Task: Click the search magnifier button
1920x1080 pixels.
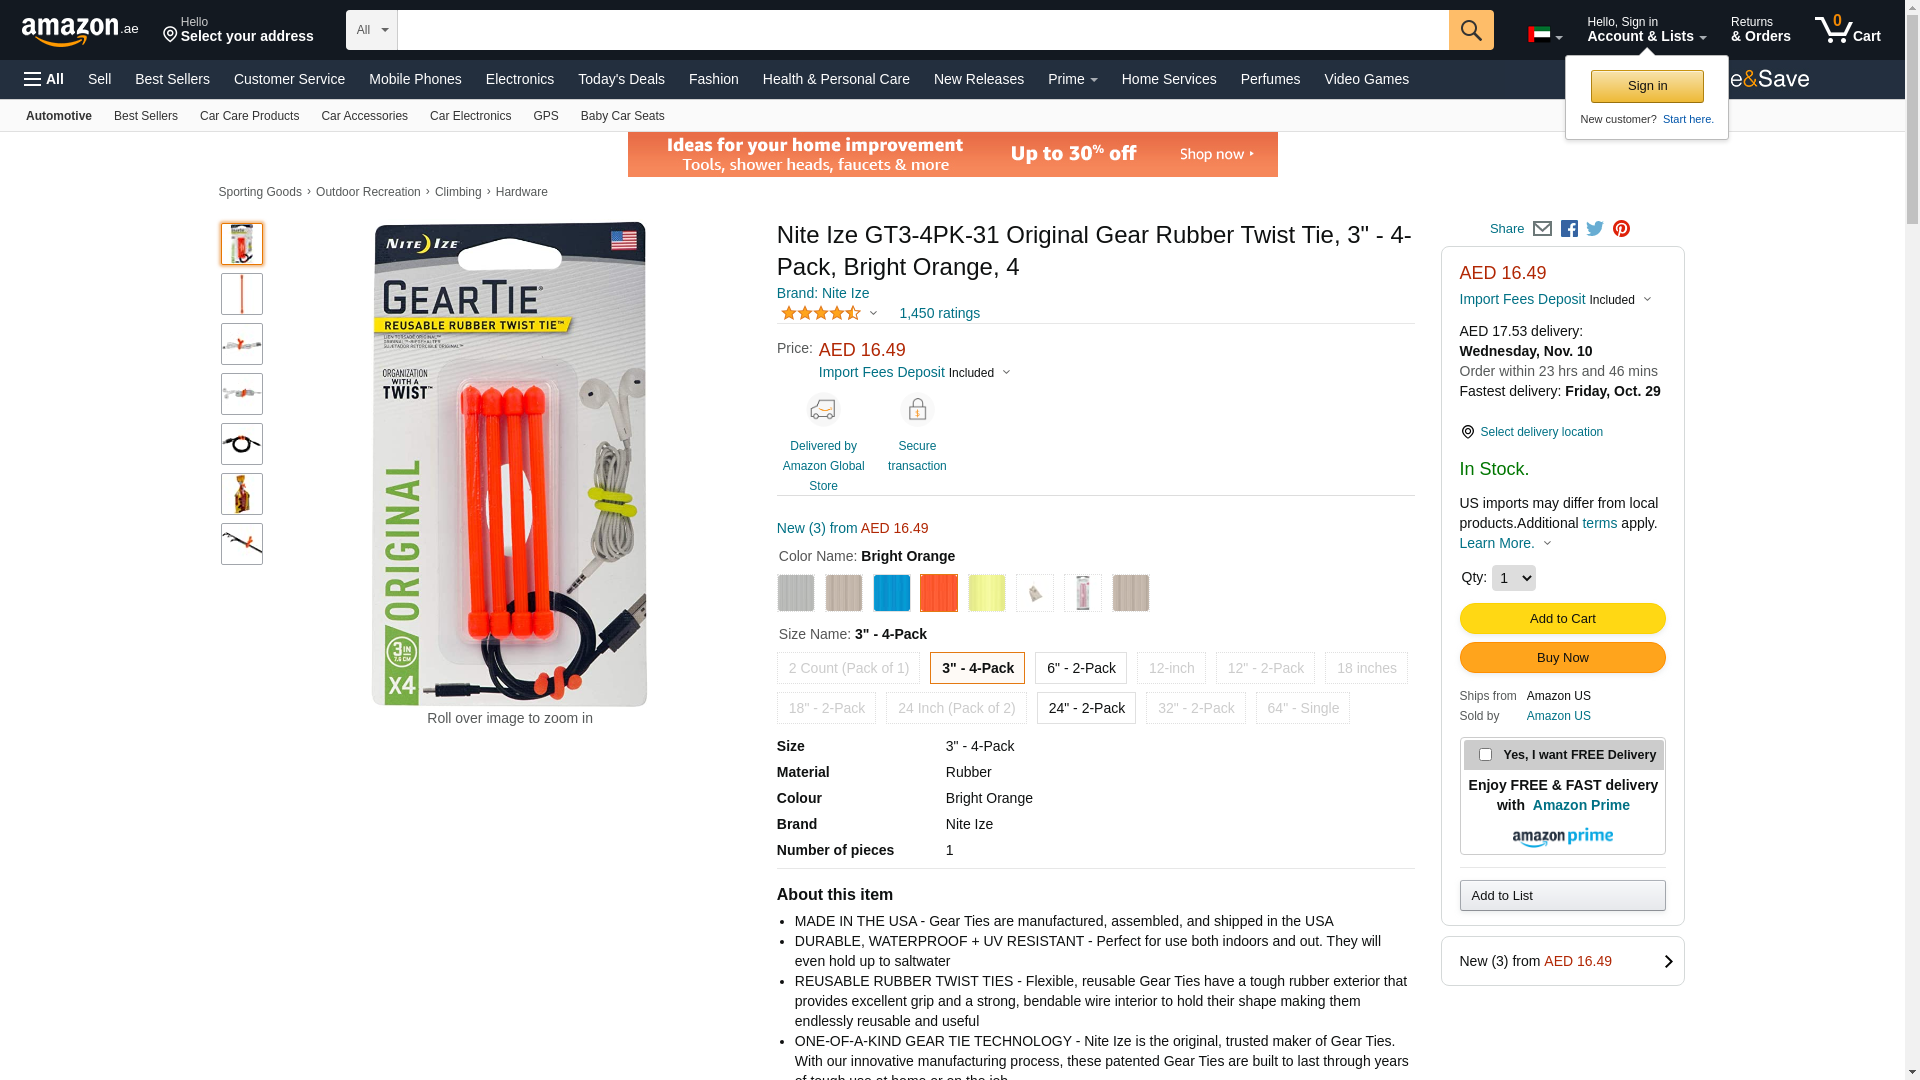Action: [1471, 30]
